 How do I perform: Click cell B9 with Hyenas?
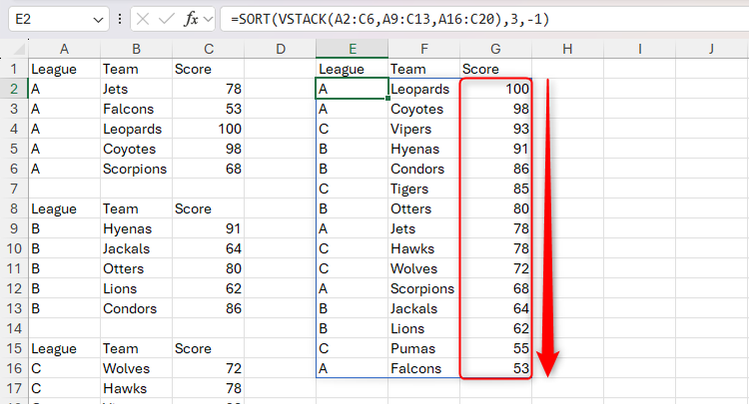[x=136, y=229]
